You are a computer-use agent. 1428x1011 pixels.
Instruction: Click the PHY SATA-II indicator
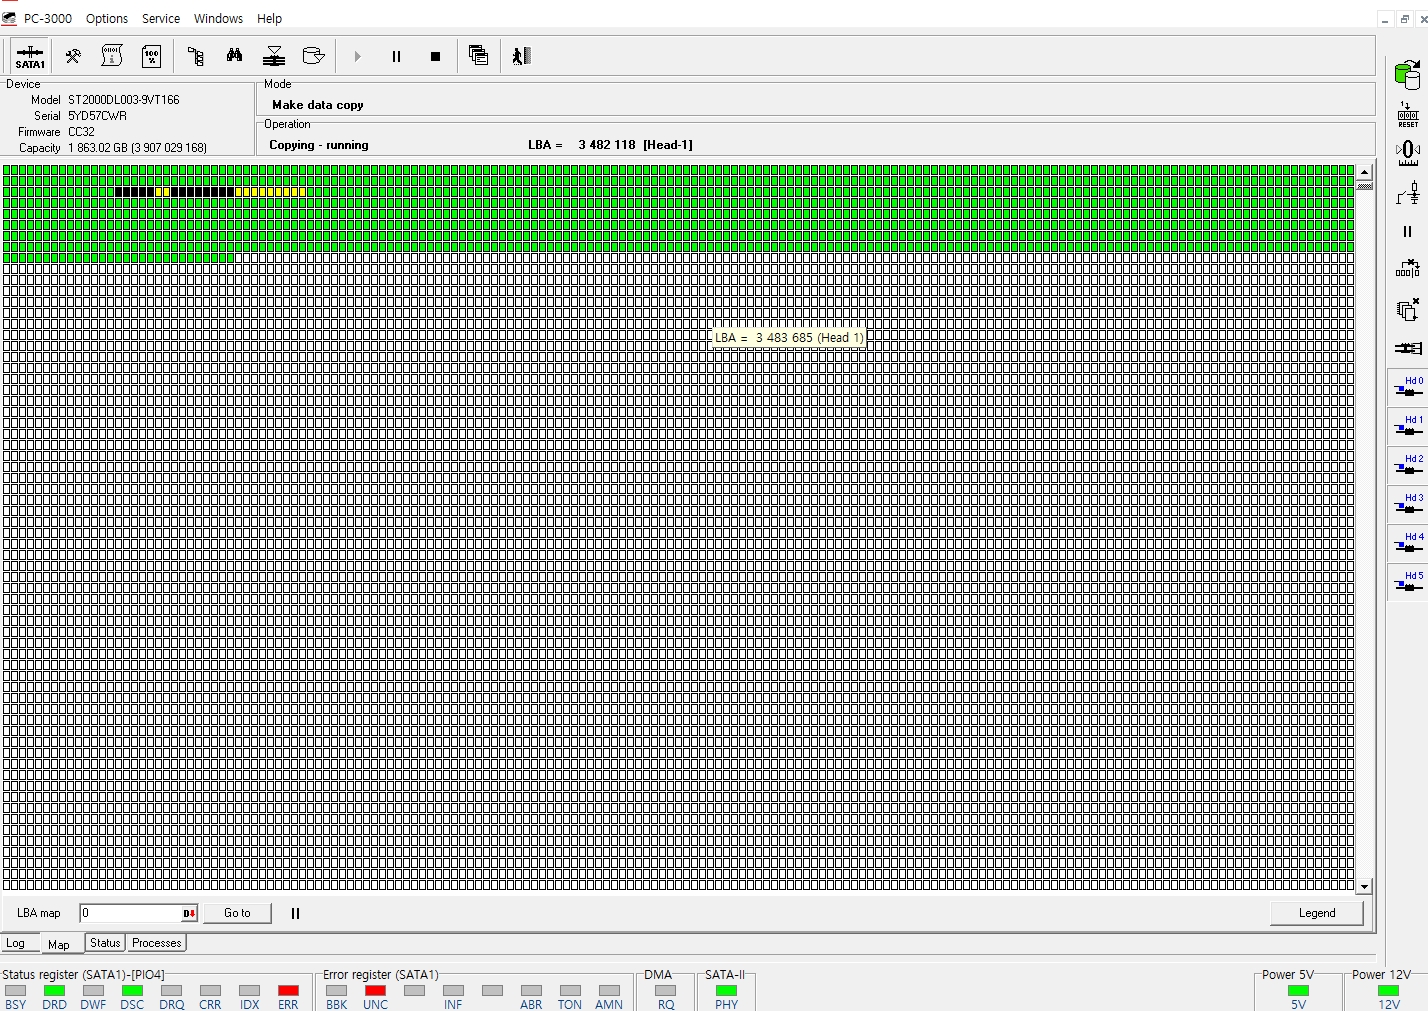coord(726,991)
